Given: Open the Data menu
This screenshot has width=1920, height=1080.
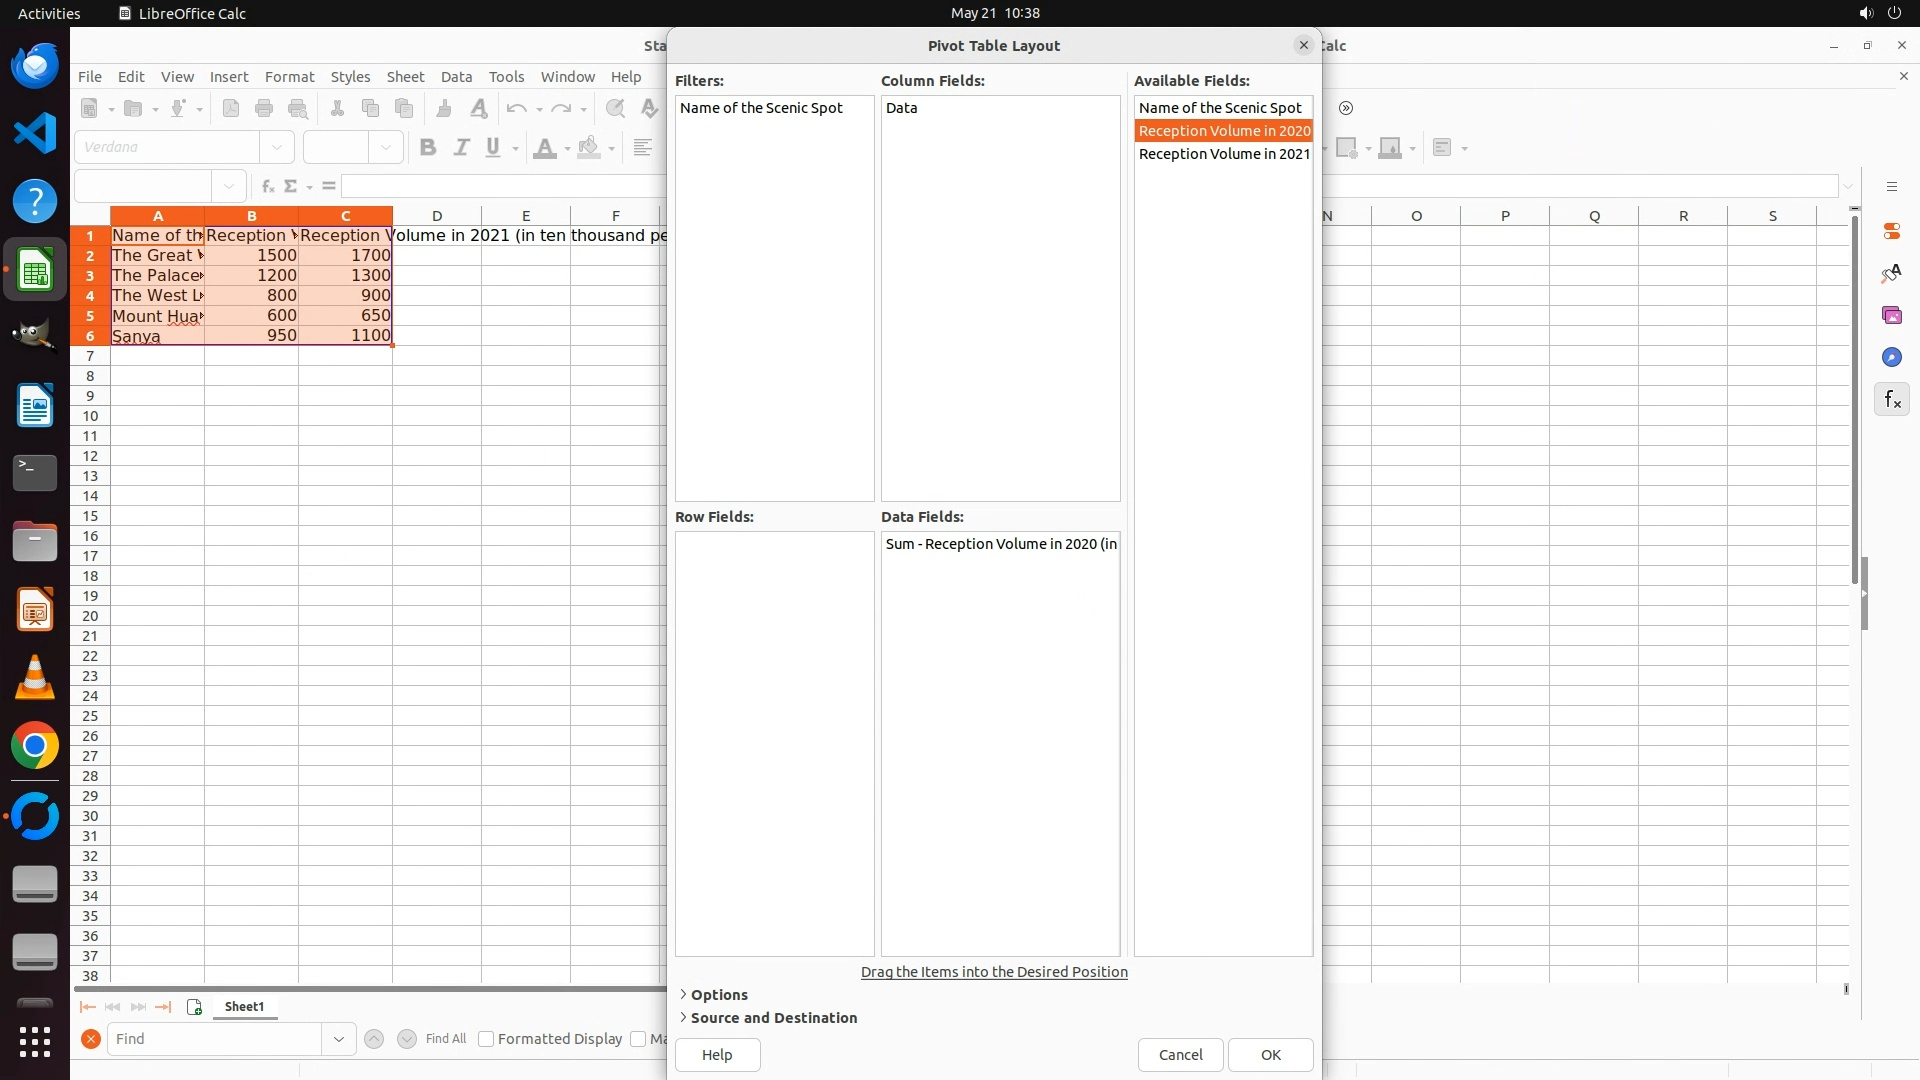Looking at the screenshot, I should click(x=456, y=77).
